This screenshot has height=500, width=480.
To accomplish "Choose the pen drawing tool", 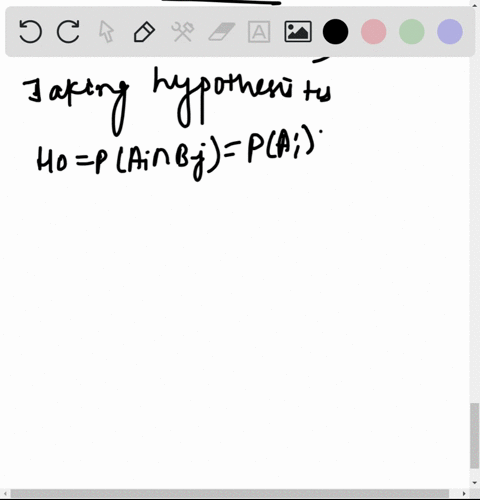I will pyautogui.click(x=144, y=32).
